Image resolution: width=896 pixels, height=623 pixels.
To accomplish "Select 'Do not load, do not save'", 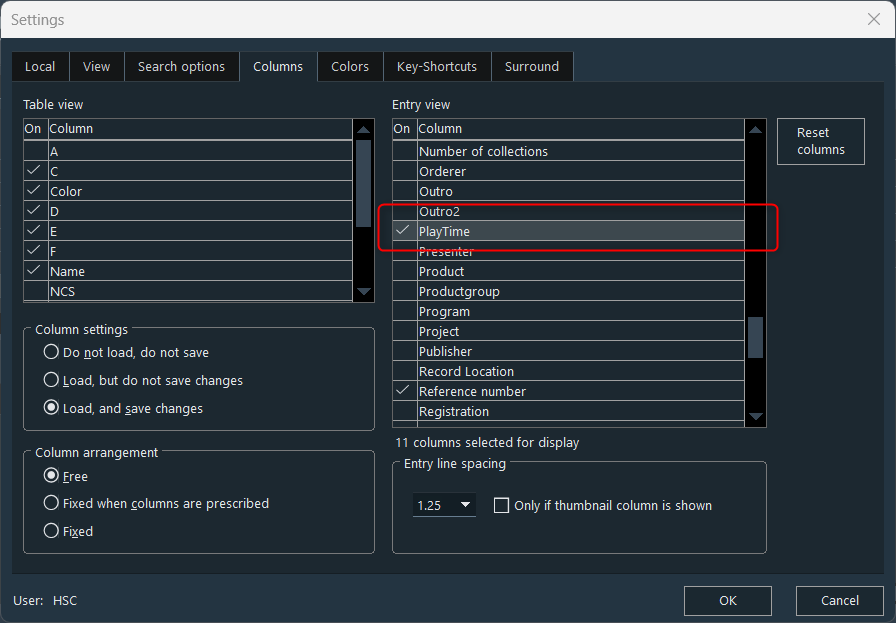I will (x=51, y=352).
